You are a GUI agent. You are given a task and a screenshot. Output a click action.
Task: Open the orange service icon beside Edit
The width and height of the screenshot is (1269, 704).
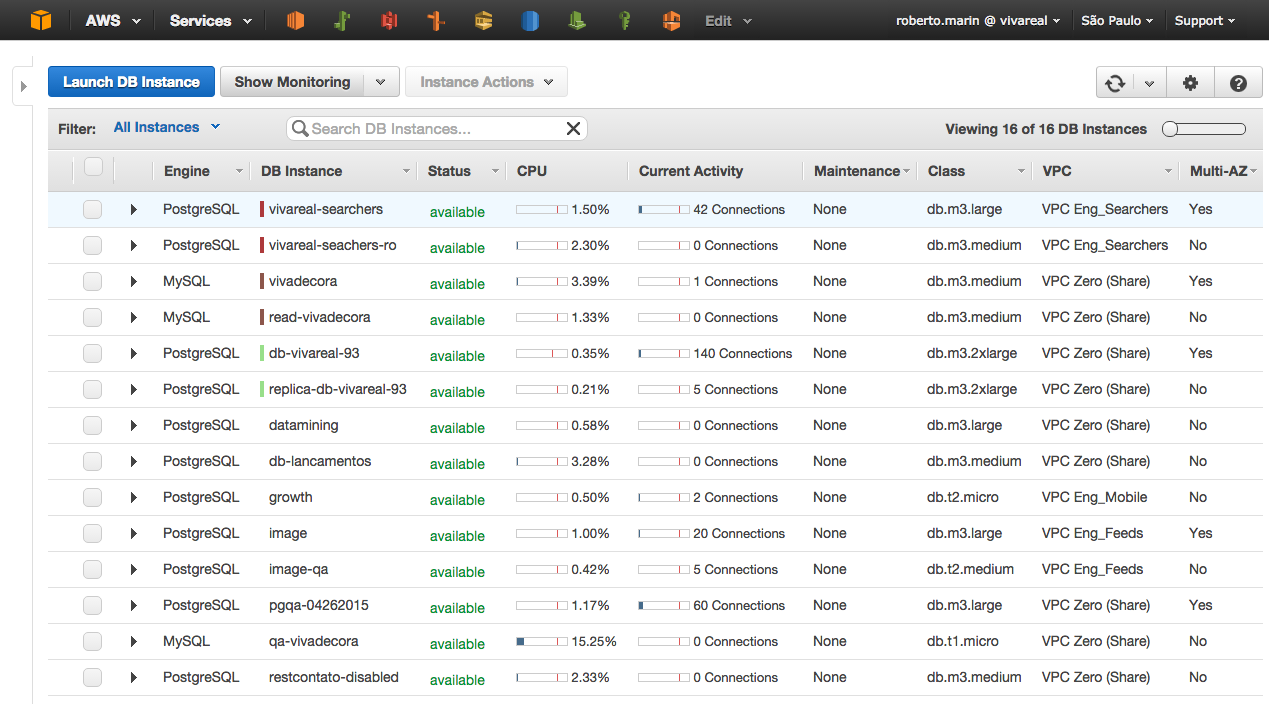[671, 20]
